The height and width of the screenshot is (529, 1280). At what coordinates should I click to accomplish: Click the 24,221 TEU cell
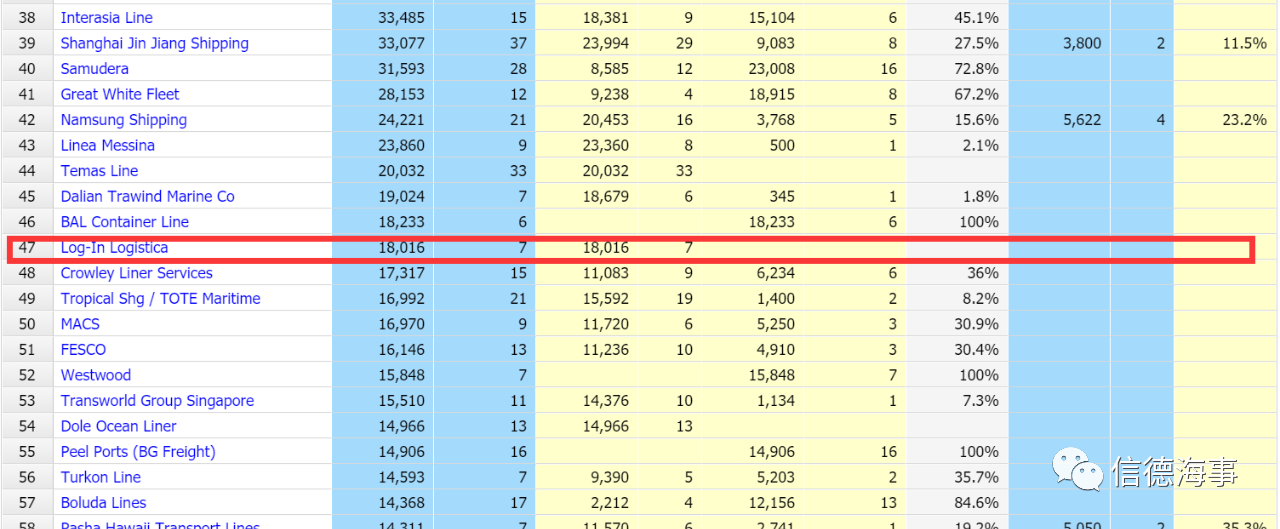pyautogui.click(x=402, y=120)
